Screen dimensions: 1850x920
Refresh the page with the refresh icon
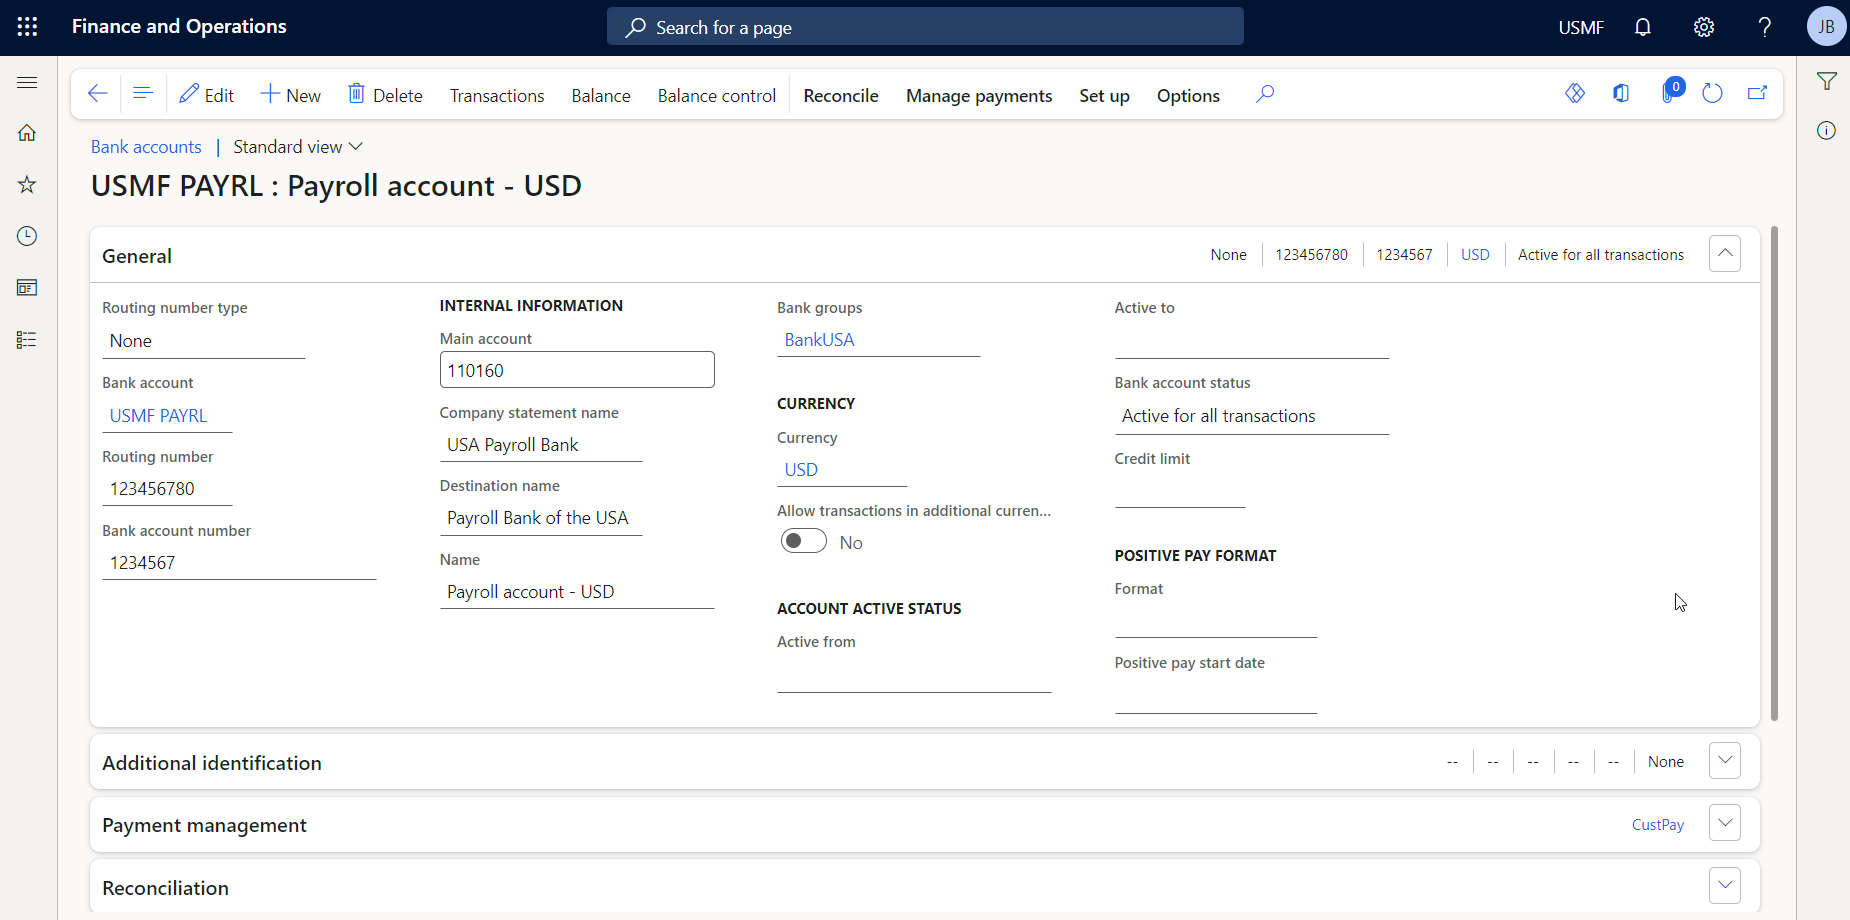[1712, 92]
